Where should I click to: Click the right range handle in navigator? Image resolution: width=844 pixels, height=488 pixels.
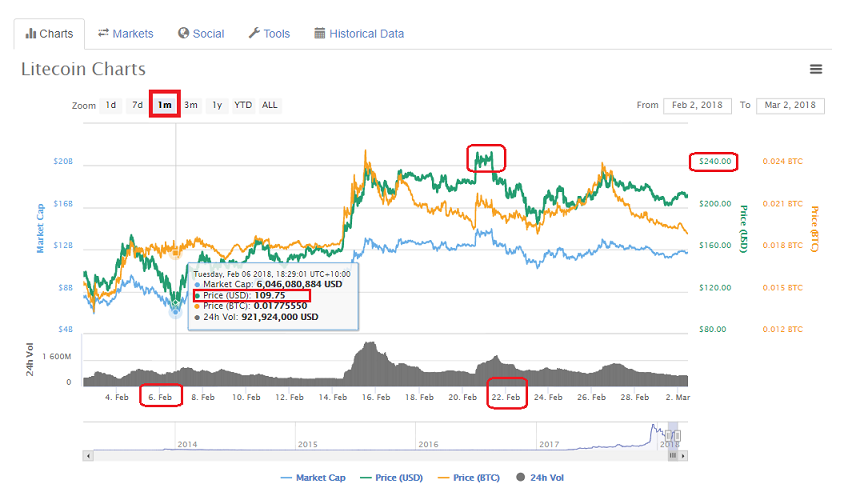677,436
